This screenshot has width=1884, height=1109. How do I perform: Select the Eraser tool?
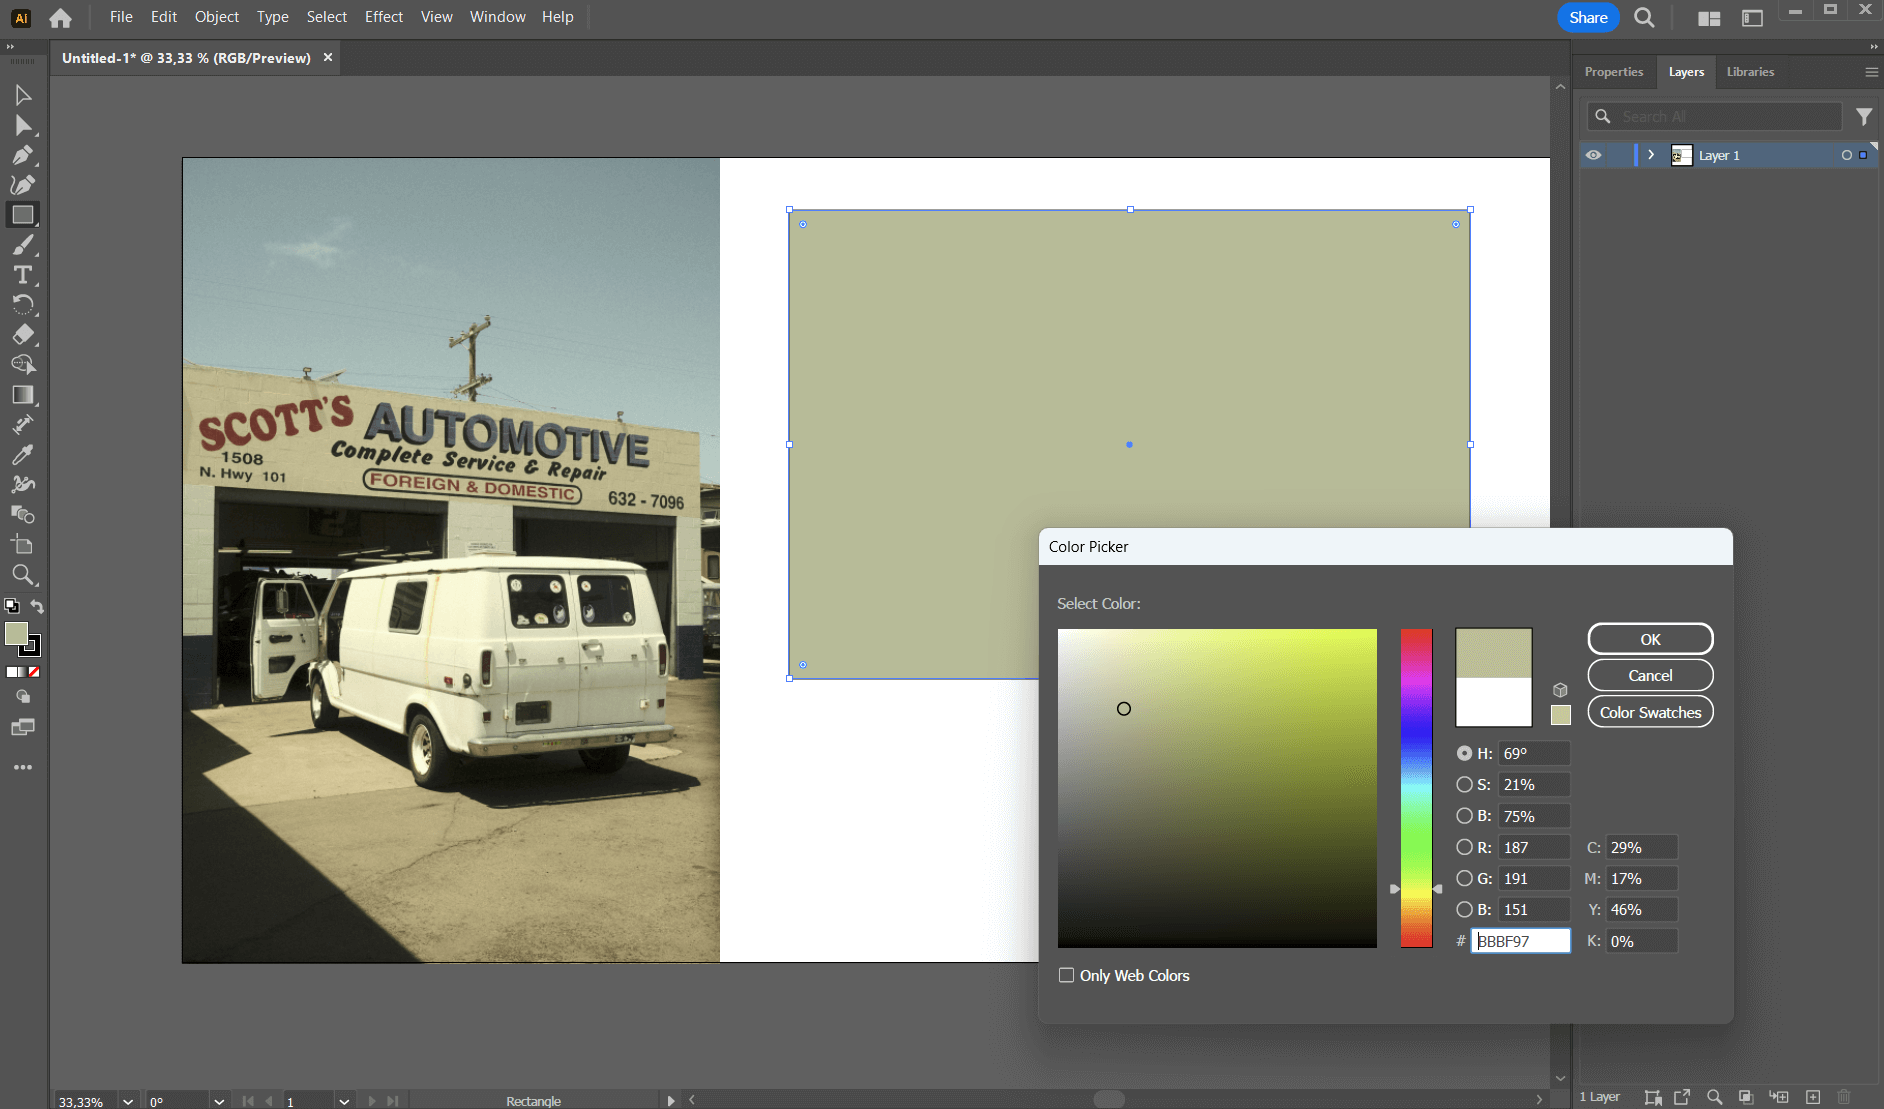[23, 335]
